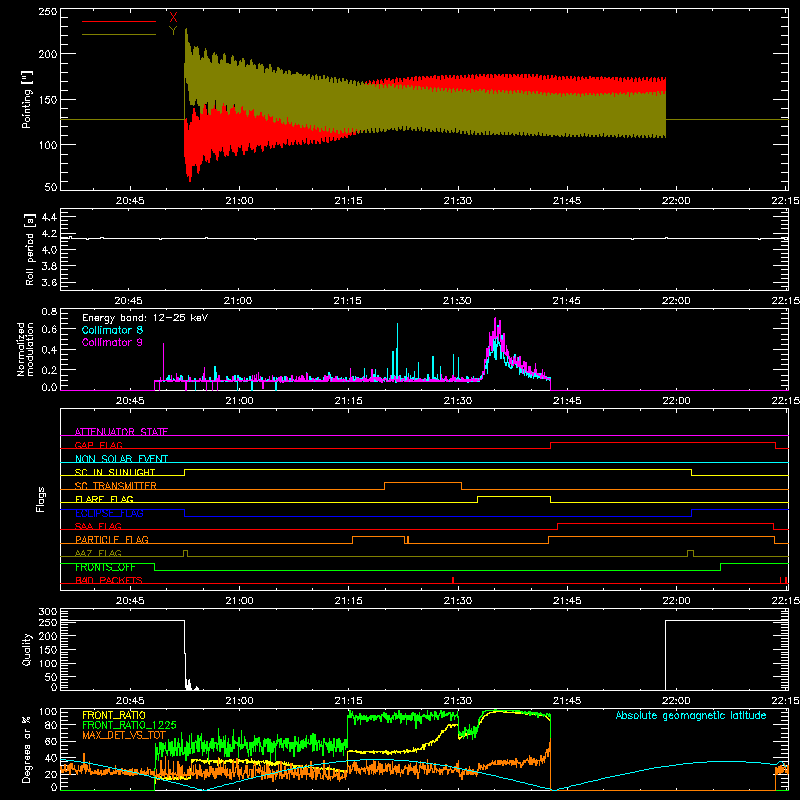Click the 21:00 tick under quality plot

pos(239,701)
